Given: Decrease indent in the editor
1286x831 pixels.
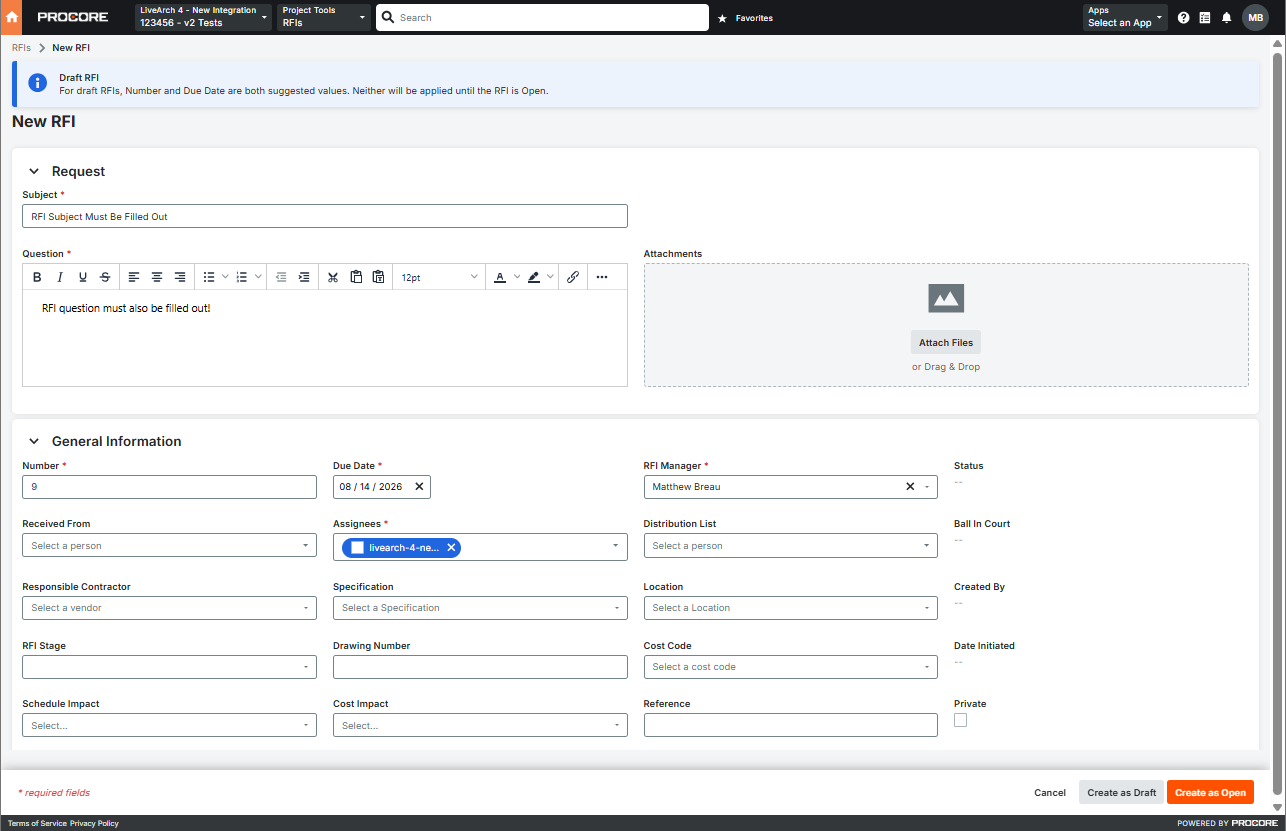Looking at the screenshot, I should pos(281,277).
